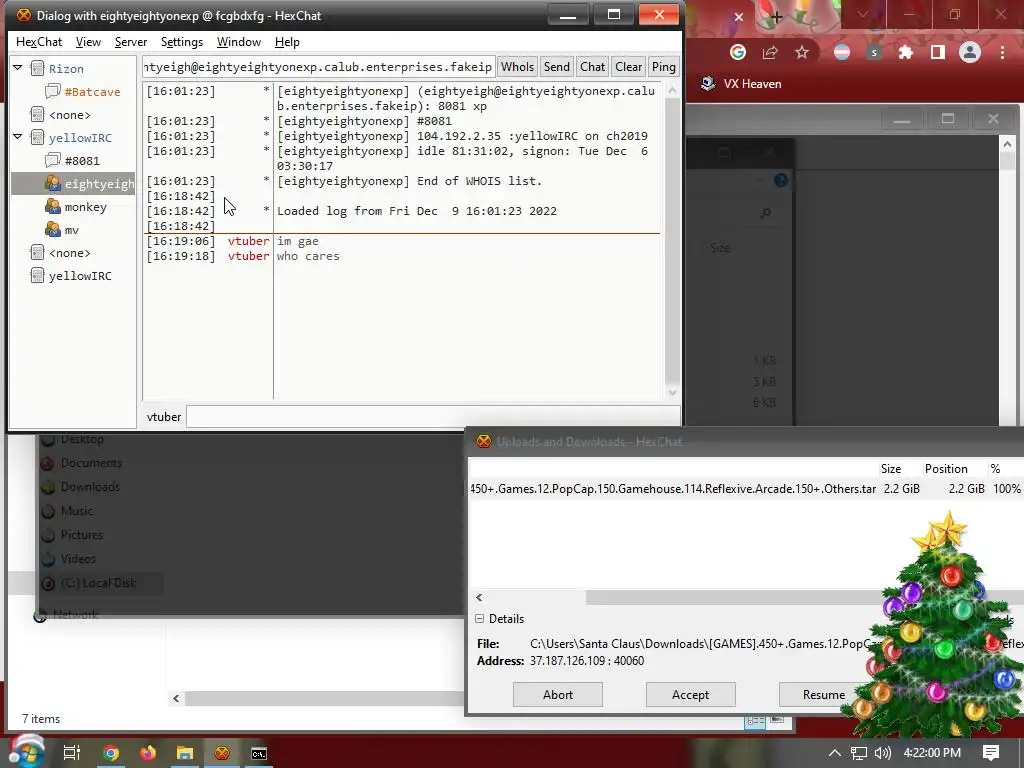Collapse the Rizon server tree

[x=18, y=68]
